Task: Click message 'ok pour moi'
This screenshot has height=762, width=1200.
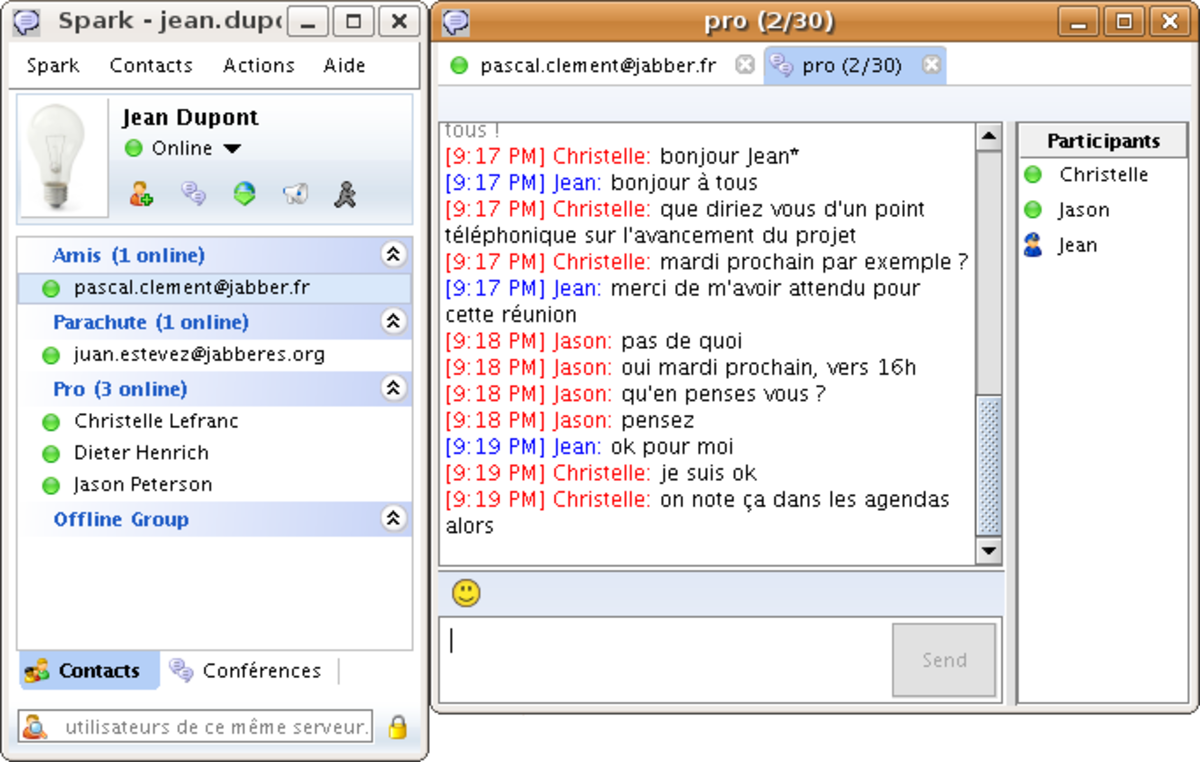Action: click(x=672, y=447)
